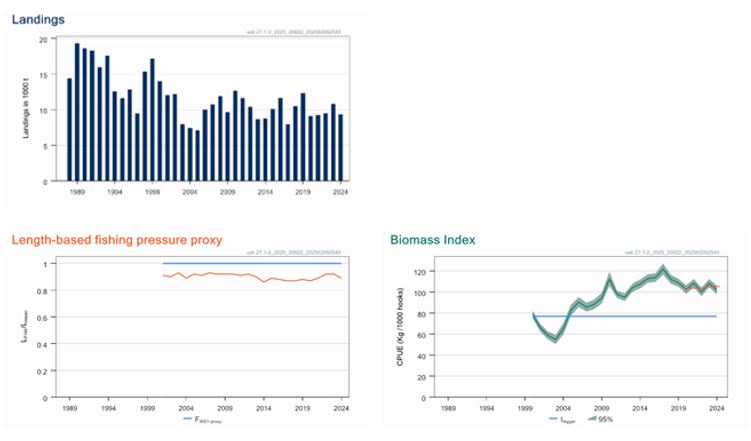751x441 pixels.
Task: Click the 1999 landings bar
Action: pyautogui.click(x=152, y=120)
